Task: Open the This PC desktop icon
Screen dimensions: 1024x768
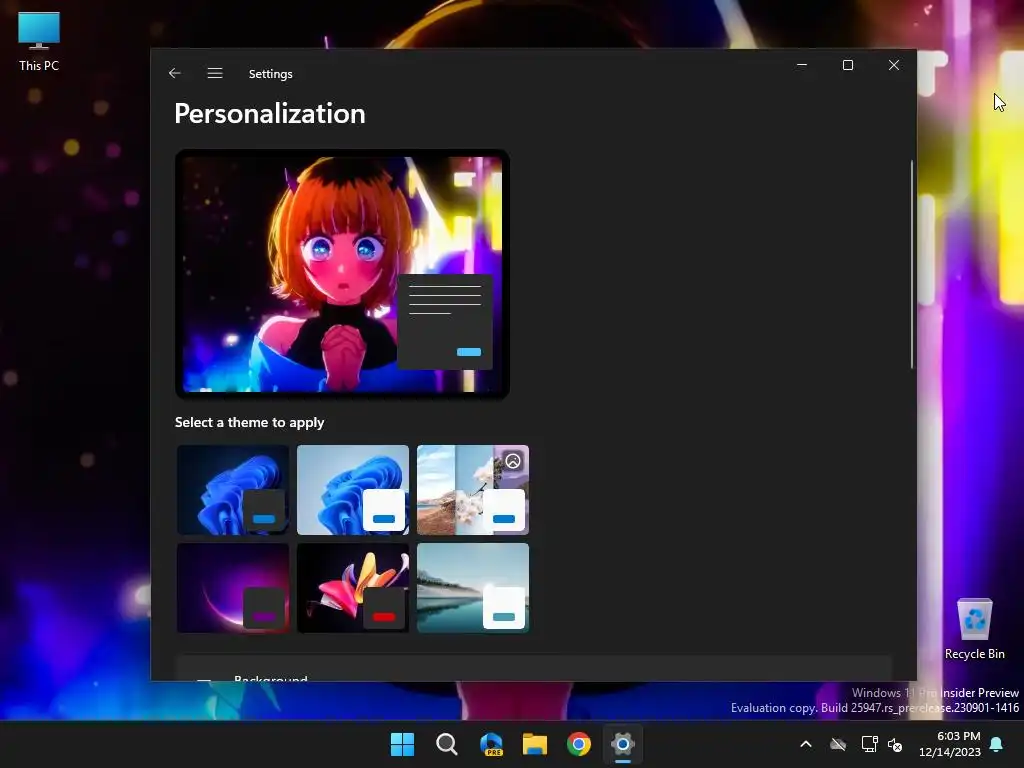Action: pos(39,41)
